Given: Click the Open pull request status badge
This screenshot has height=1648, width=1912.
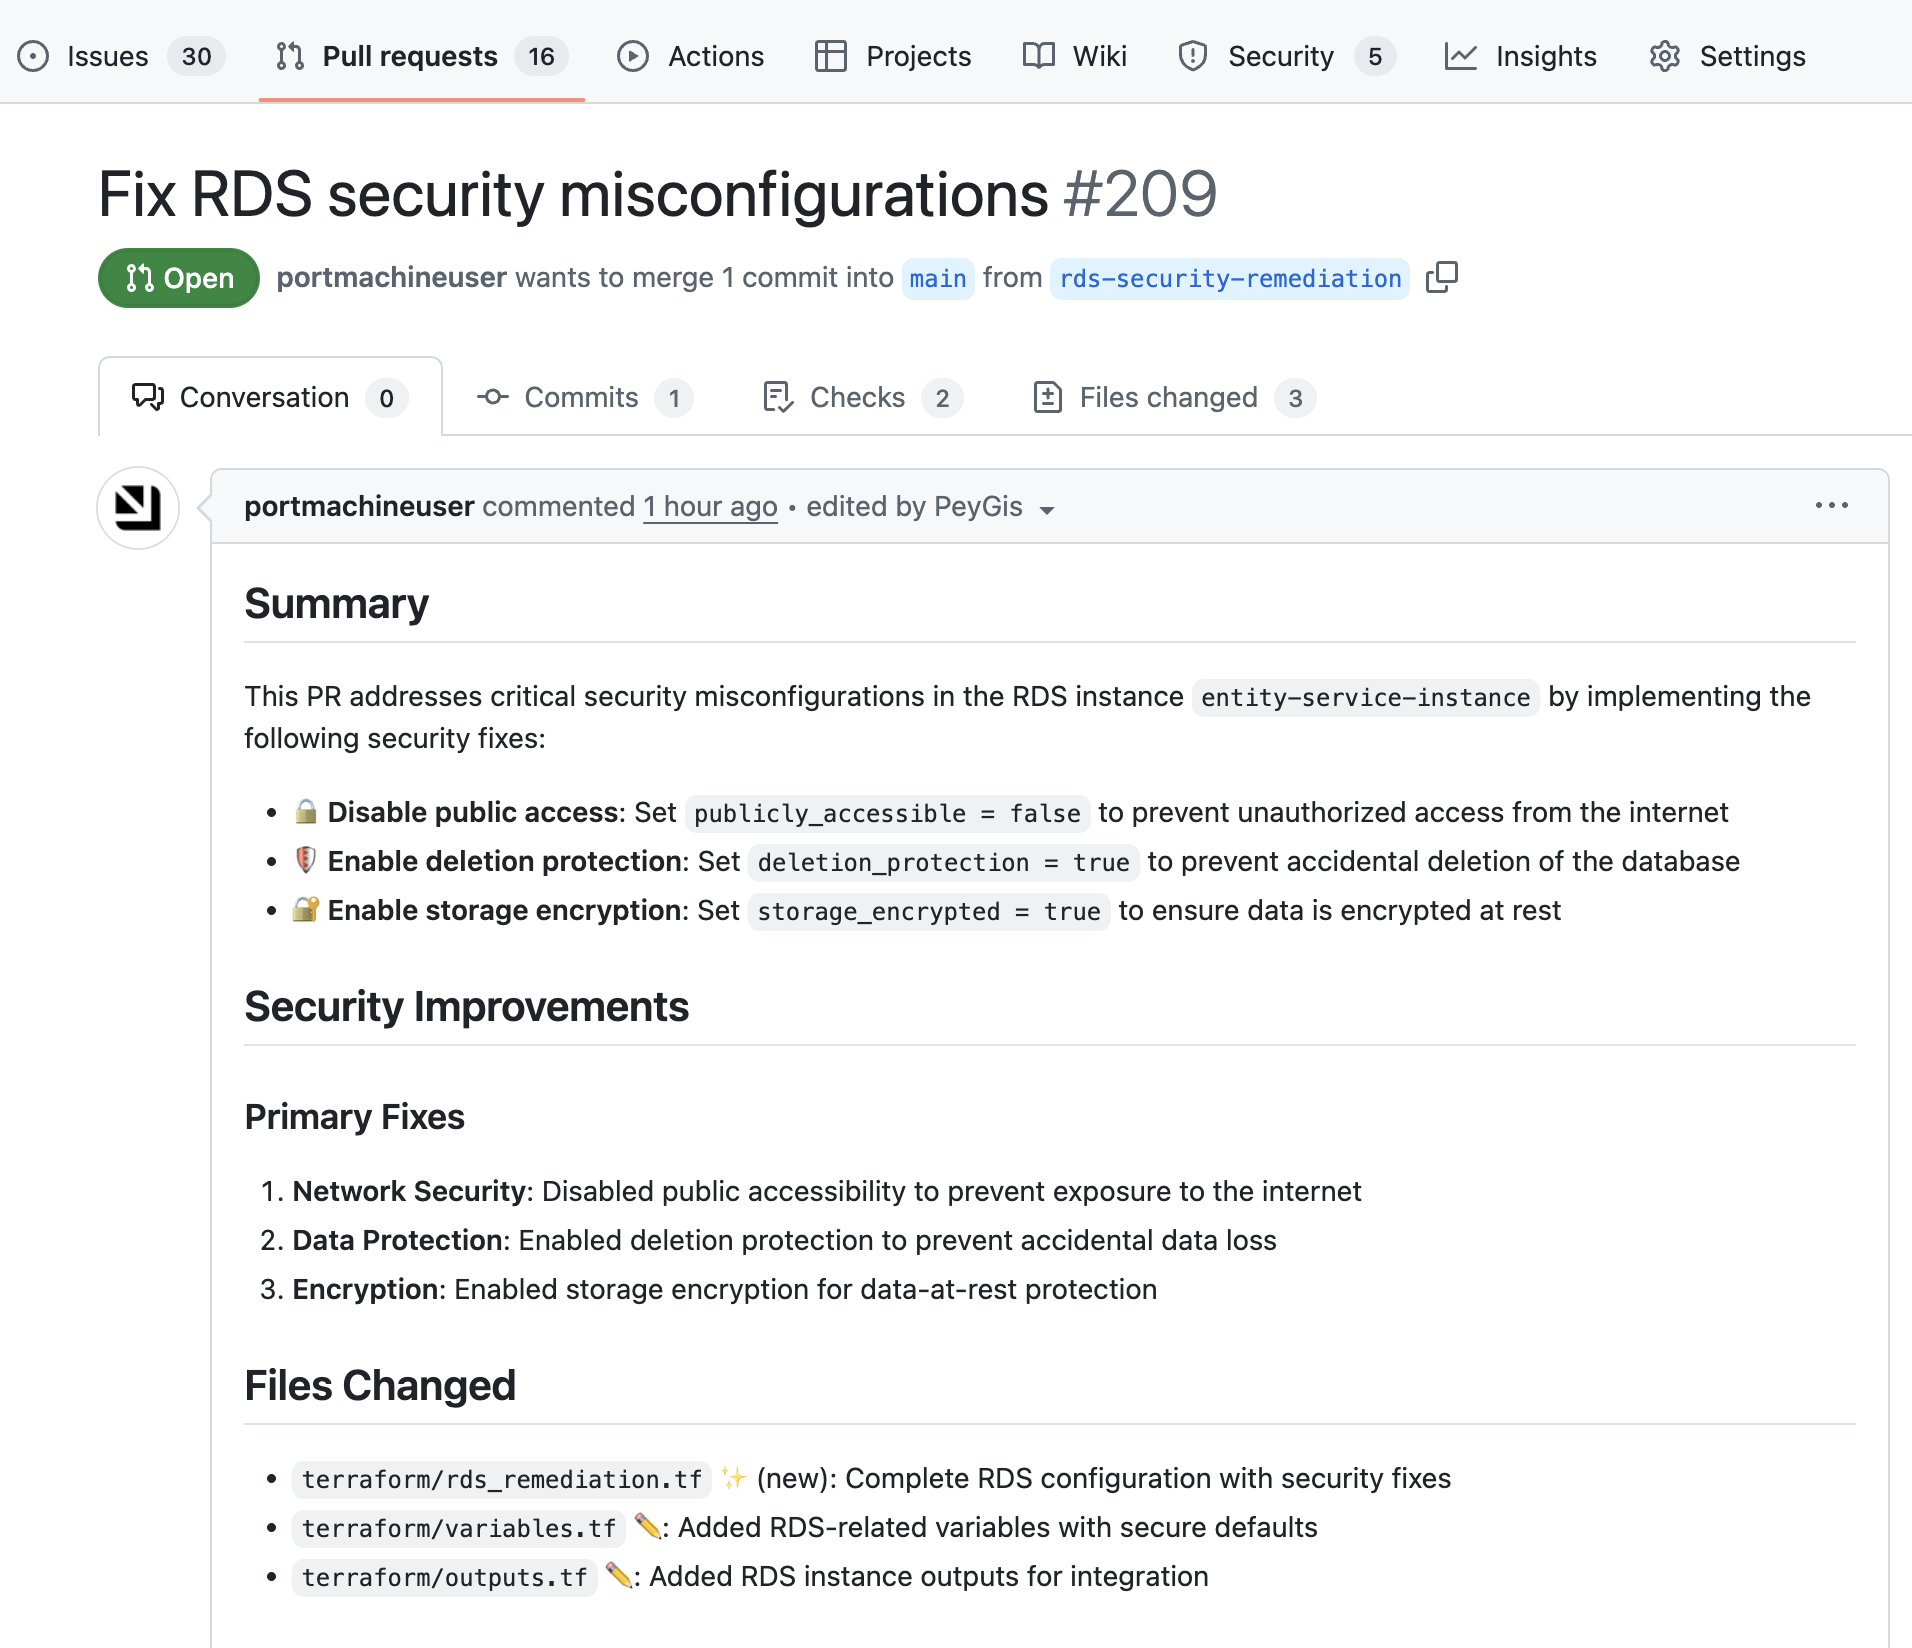Looking at the screenshot, I should coord(179,278).
